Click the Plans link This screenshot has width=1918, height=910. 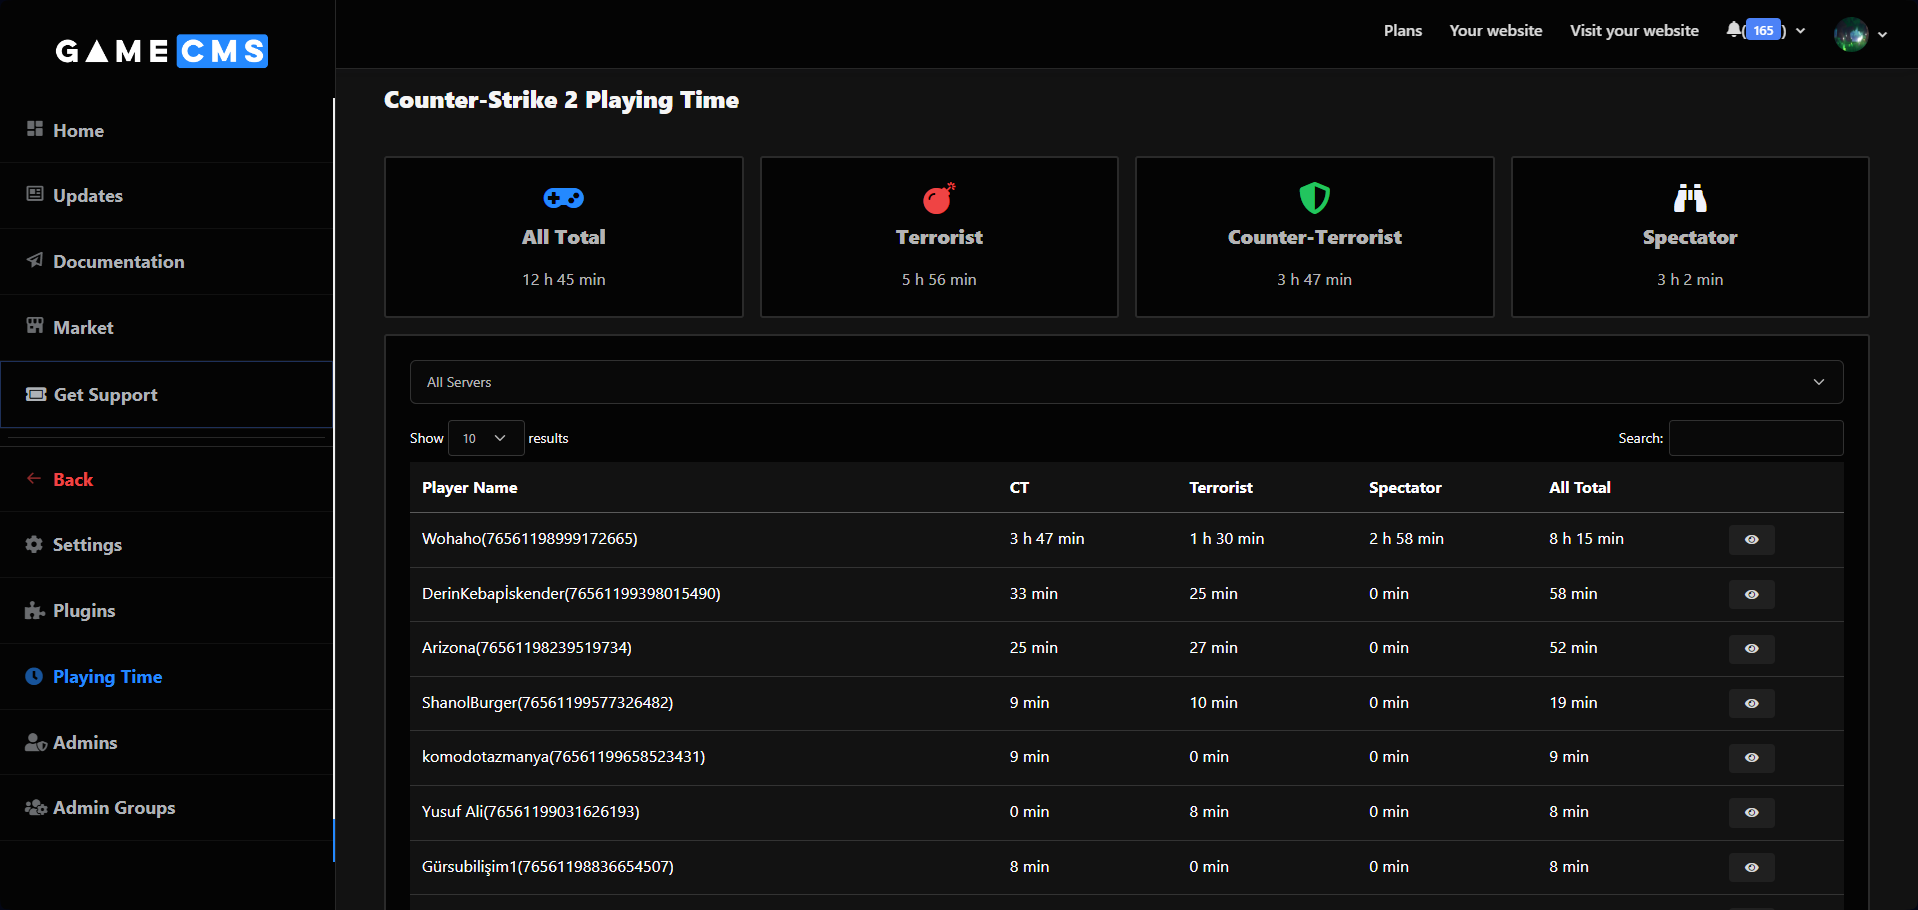[x=1402, y=30]
